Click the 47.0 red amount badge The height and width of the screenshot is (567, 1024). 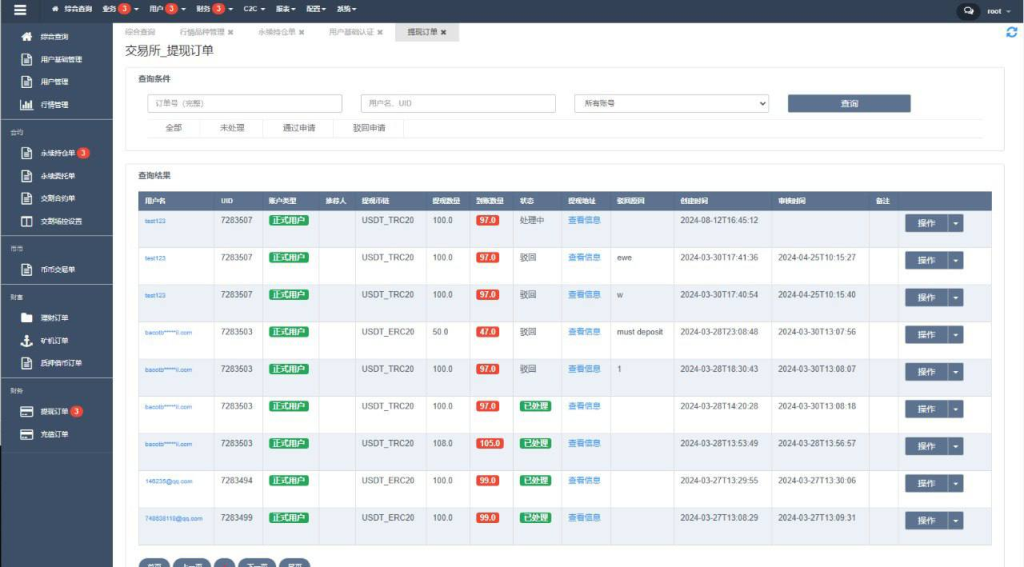(488, 332)
